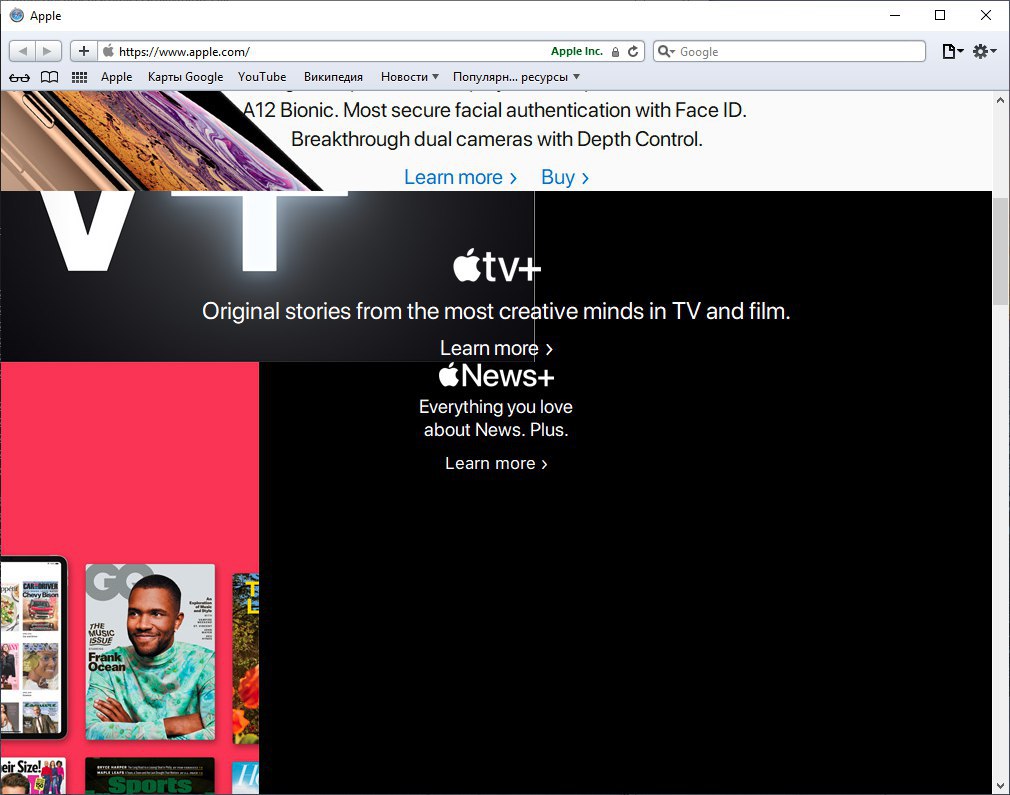The width and height of the screenshot is (1010, 795).
Task: Open Top Sites grid icon
Action: point(79,77)
